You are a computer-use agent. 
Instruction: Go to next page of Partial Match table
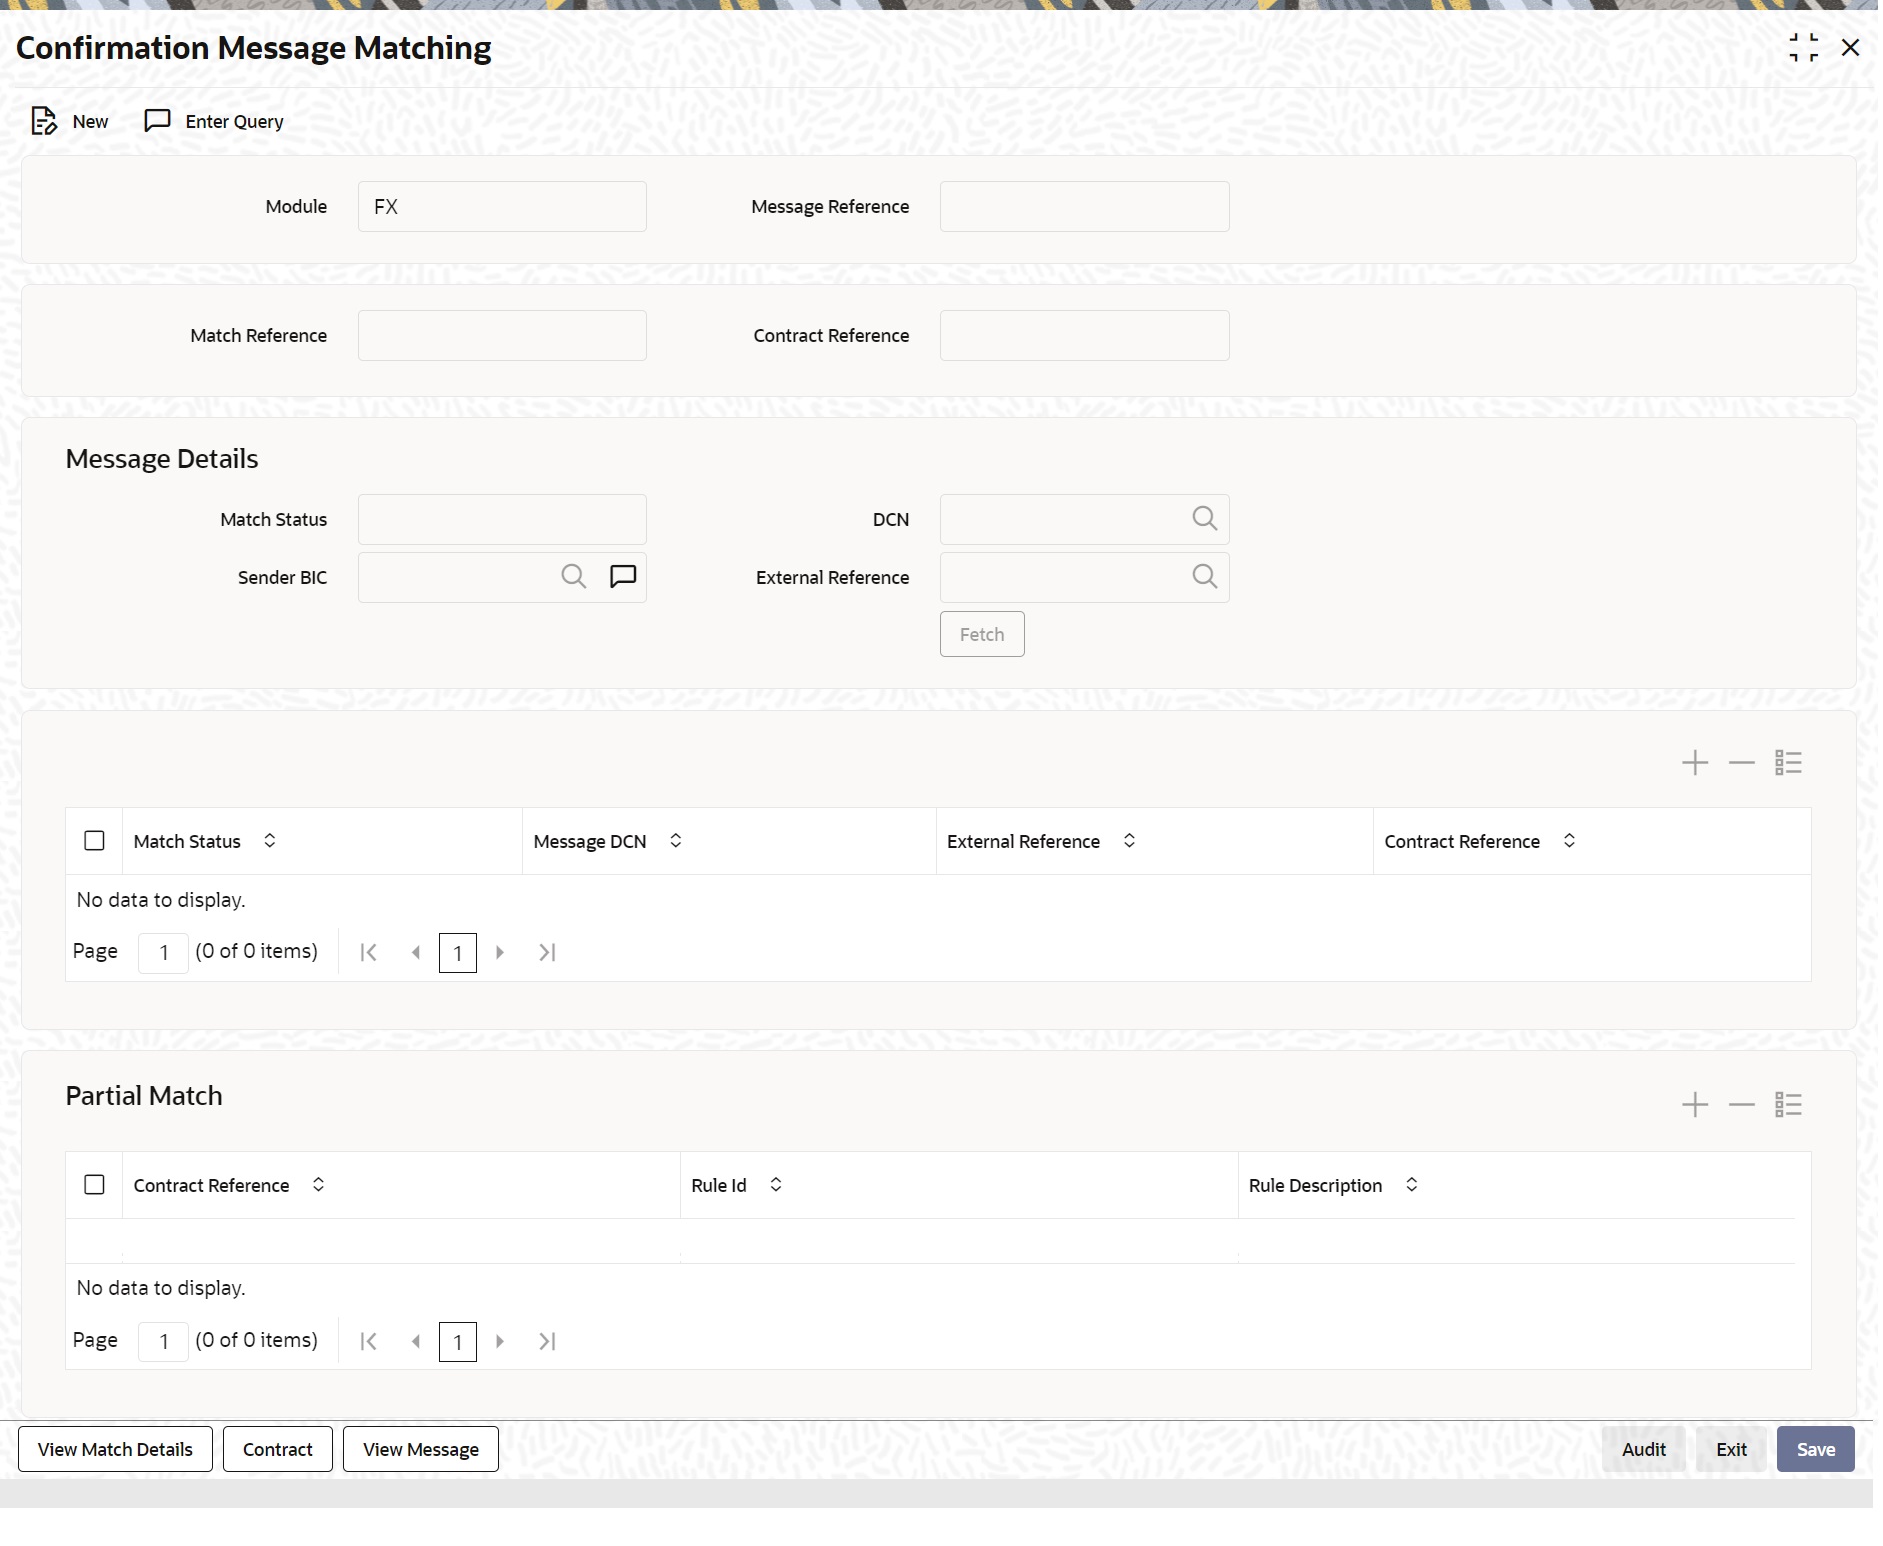(500, 1342)
